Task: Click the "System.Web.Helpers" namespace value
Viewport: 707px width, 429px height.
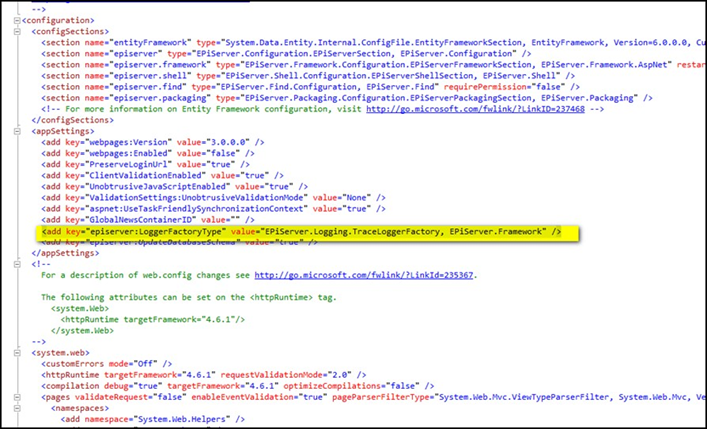Action: point(184,419)
